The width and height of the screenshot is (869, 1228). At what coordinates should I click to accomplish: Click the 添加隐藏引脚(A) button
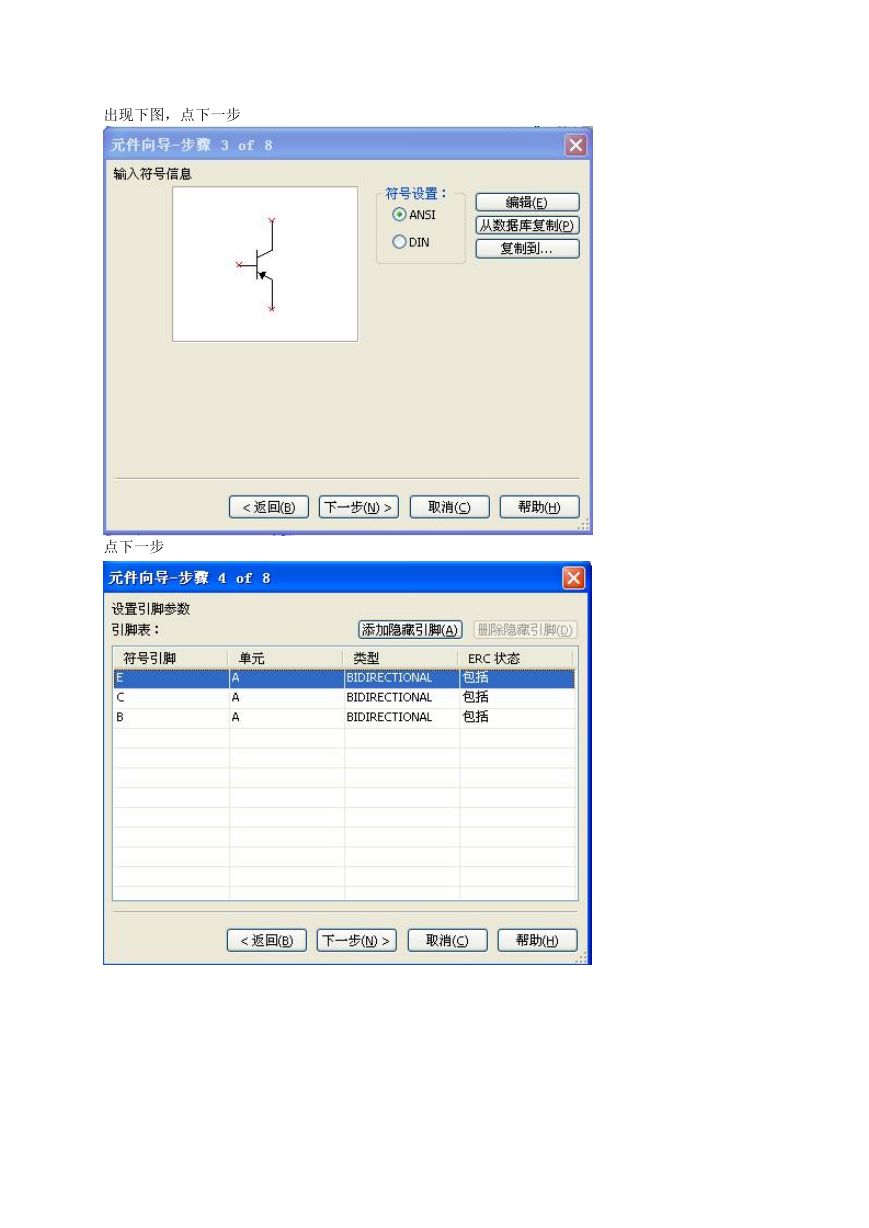(x=411, y=630)
